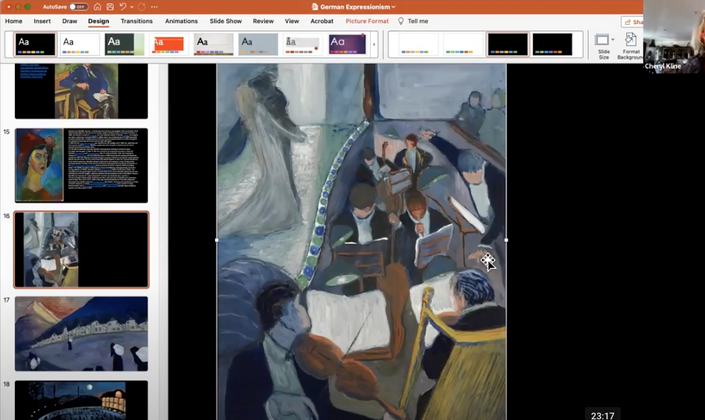
Task: Click the Tell me lightbulb search
Action: pos(413,21)
